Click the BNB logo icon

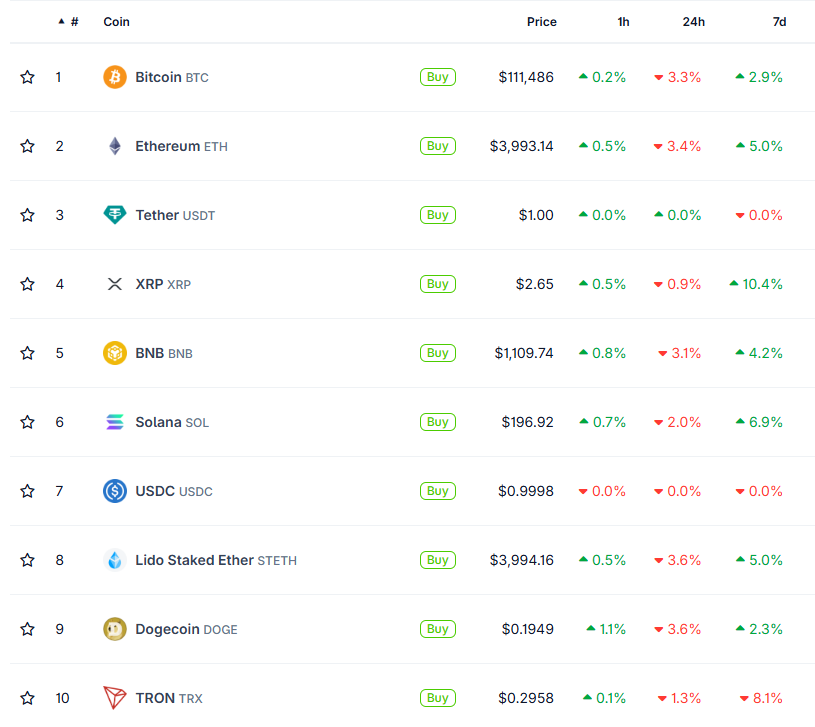[x=115, y=353]
